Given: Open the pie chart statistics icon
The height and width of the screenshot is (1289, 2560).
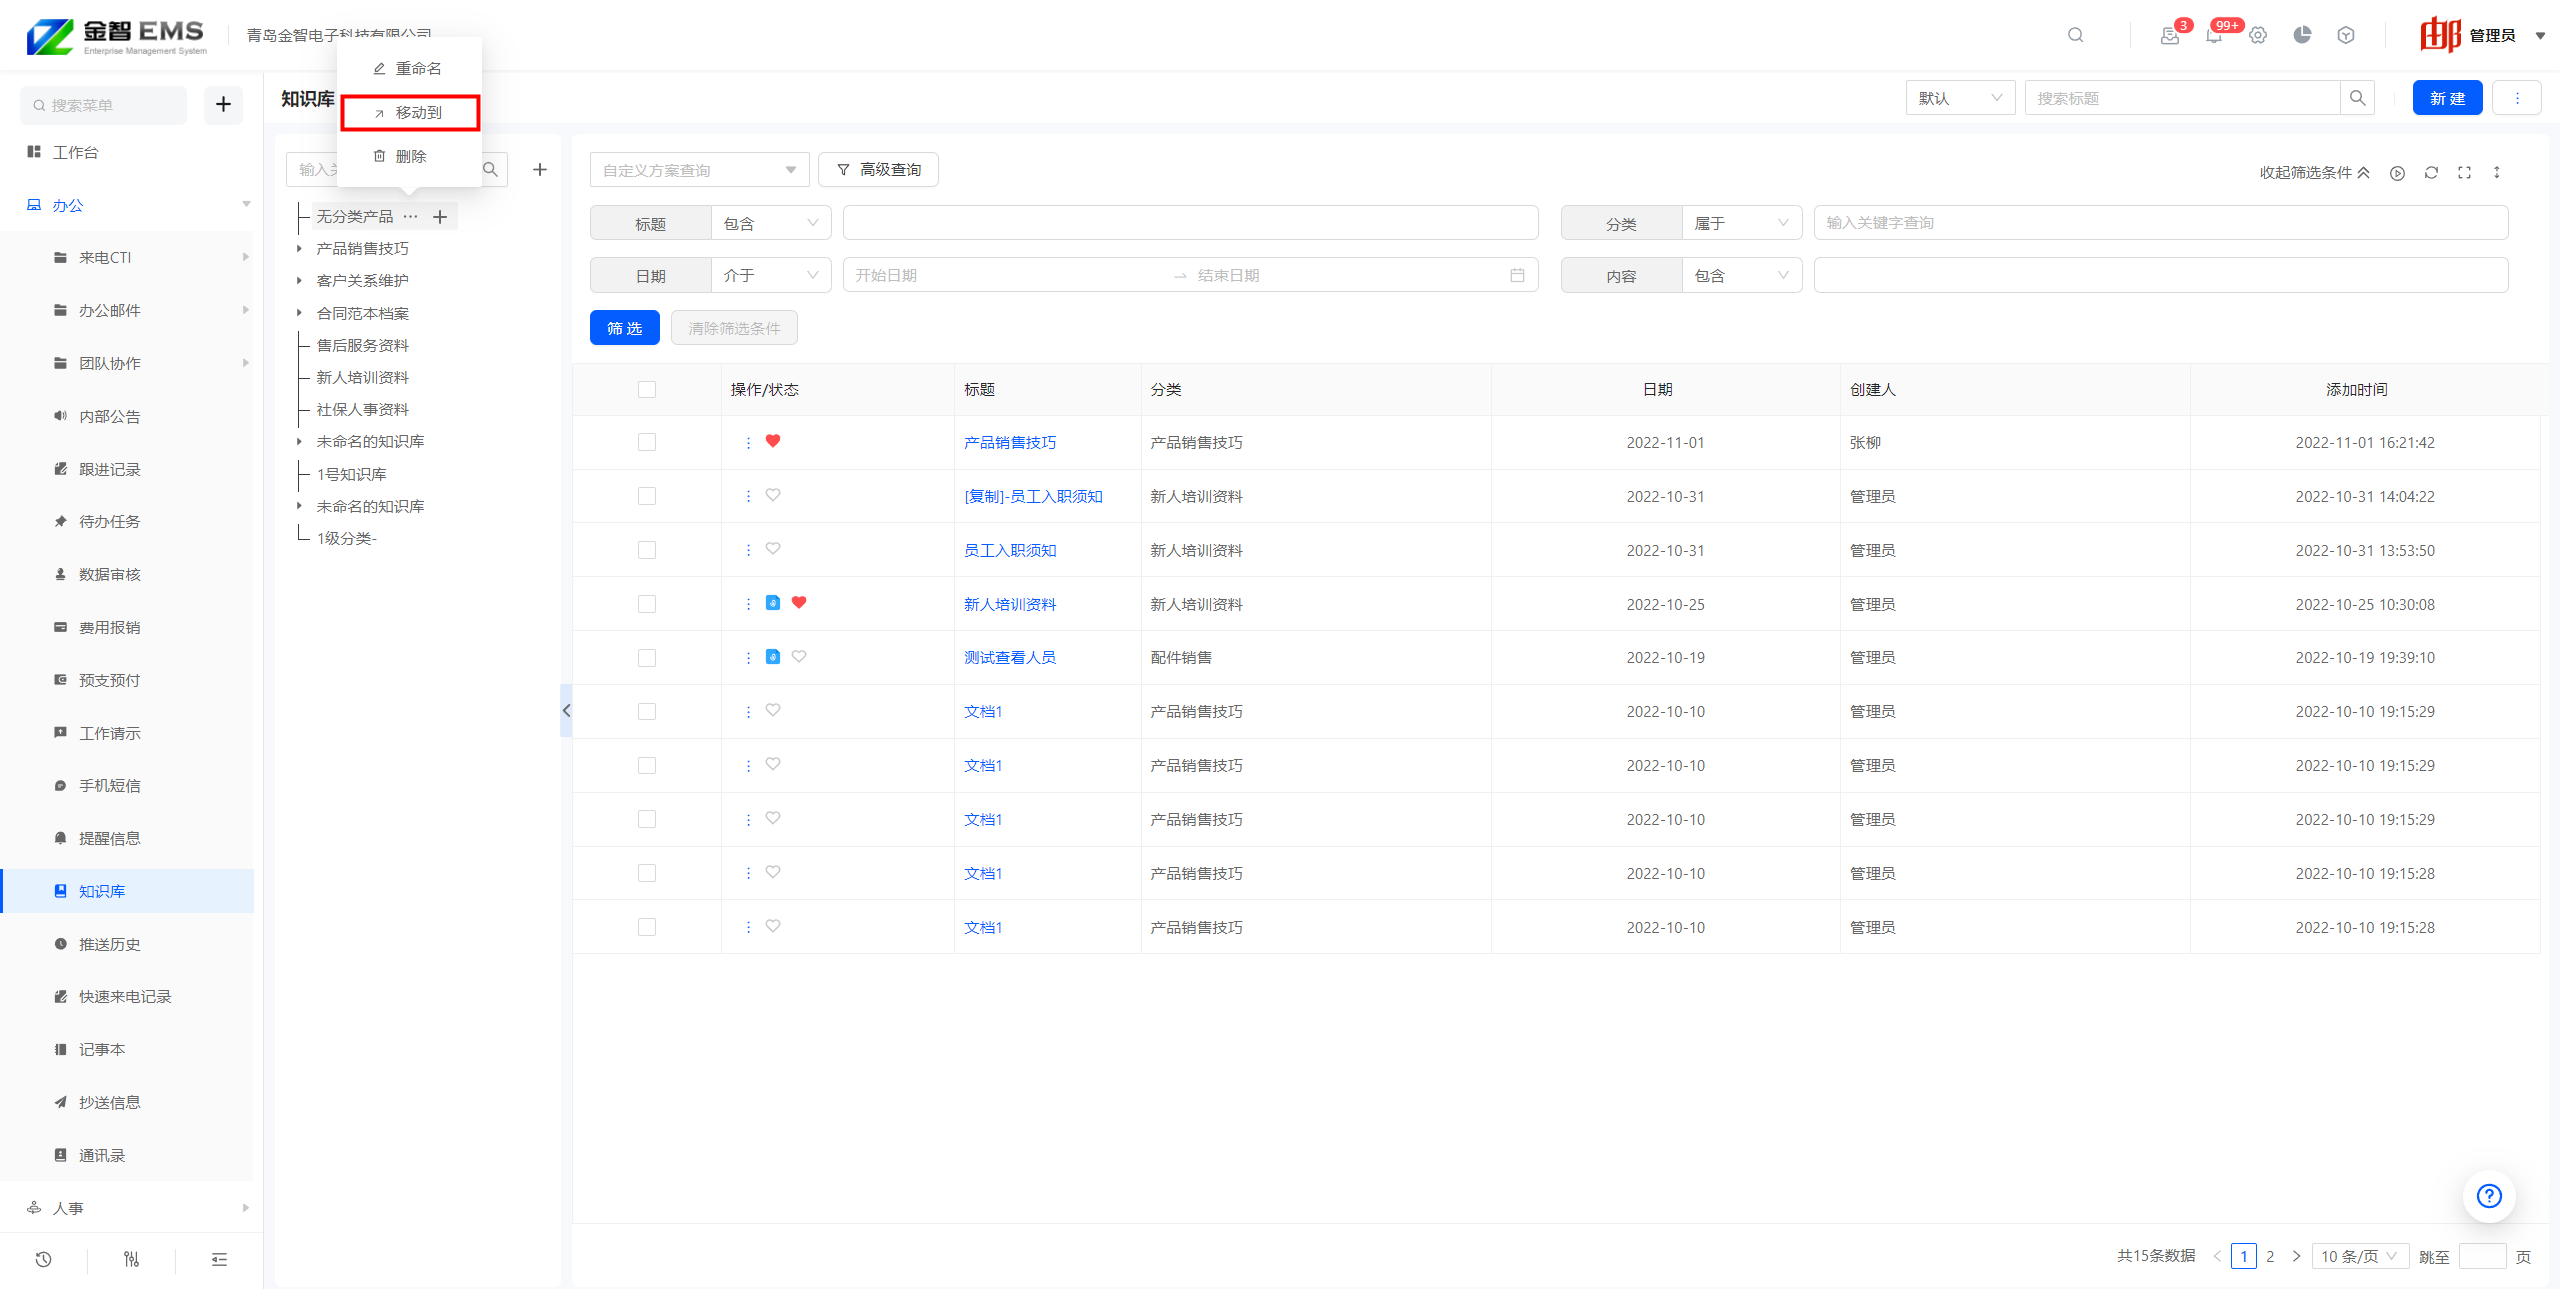Looking at the screenshot, I should coord(2302,35).
